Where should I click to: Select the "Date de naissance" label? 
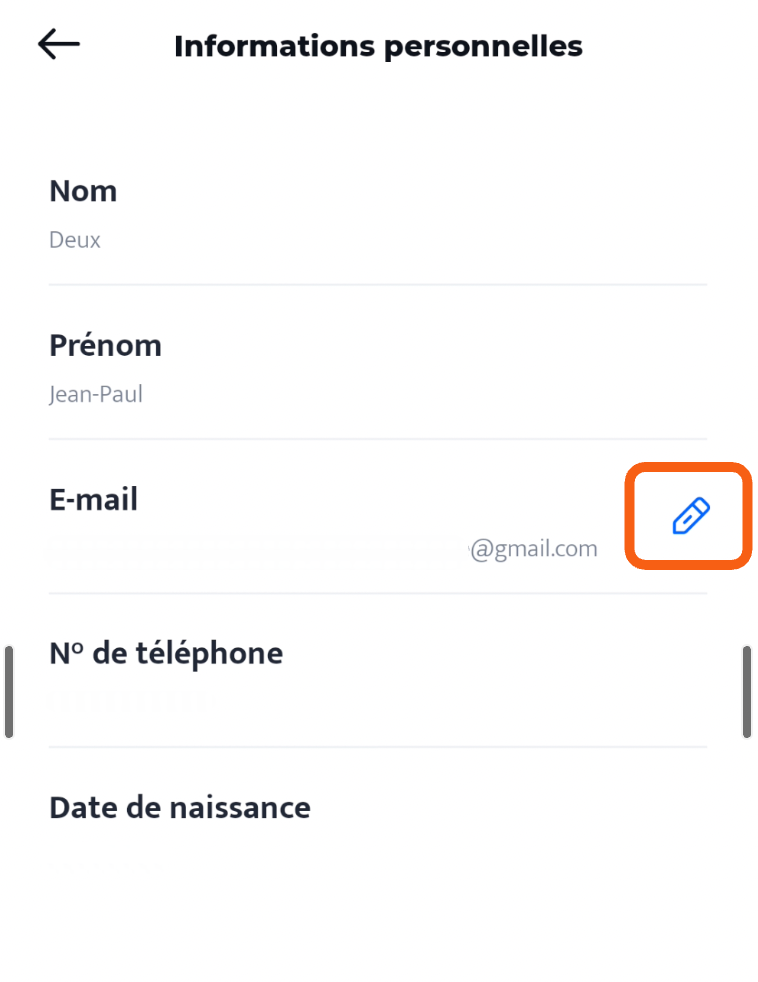click(x=180, y=807)
